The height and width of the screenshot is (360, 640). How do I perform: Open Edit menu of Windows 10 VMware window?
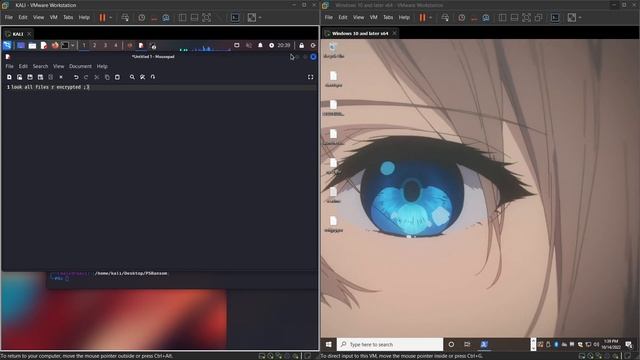[343, 18]
